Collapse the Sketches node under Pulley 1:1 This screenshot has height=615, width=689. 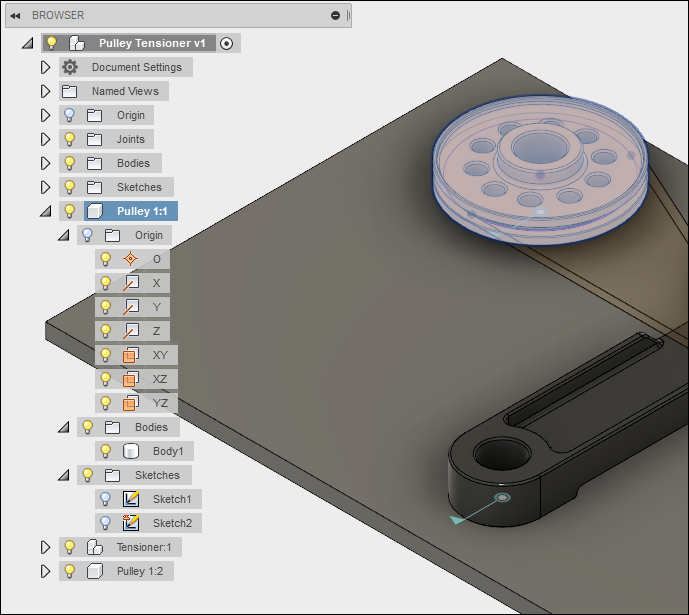tap(64, 475)
